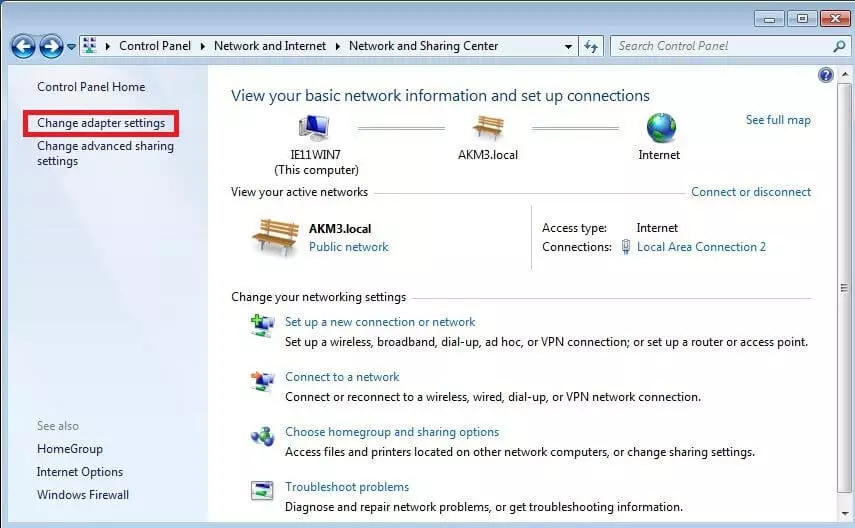Open Local Area Connection 2 link

click(701, 247)
